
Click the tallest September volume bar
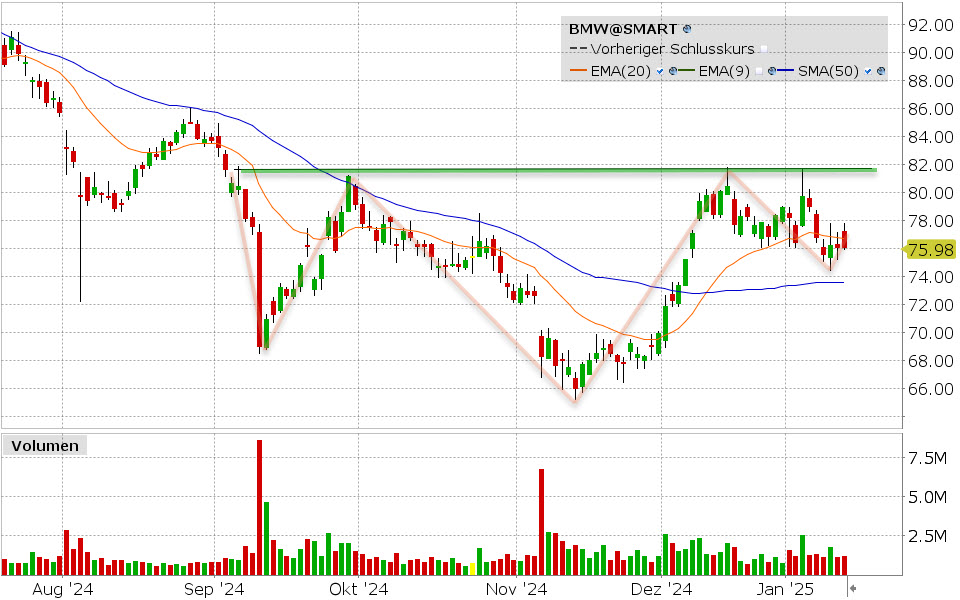point(260,508)
